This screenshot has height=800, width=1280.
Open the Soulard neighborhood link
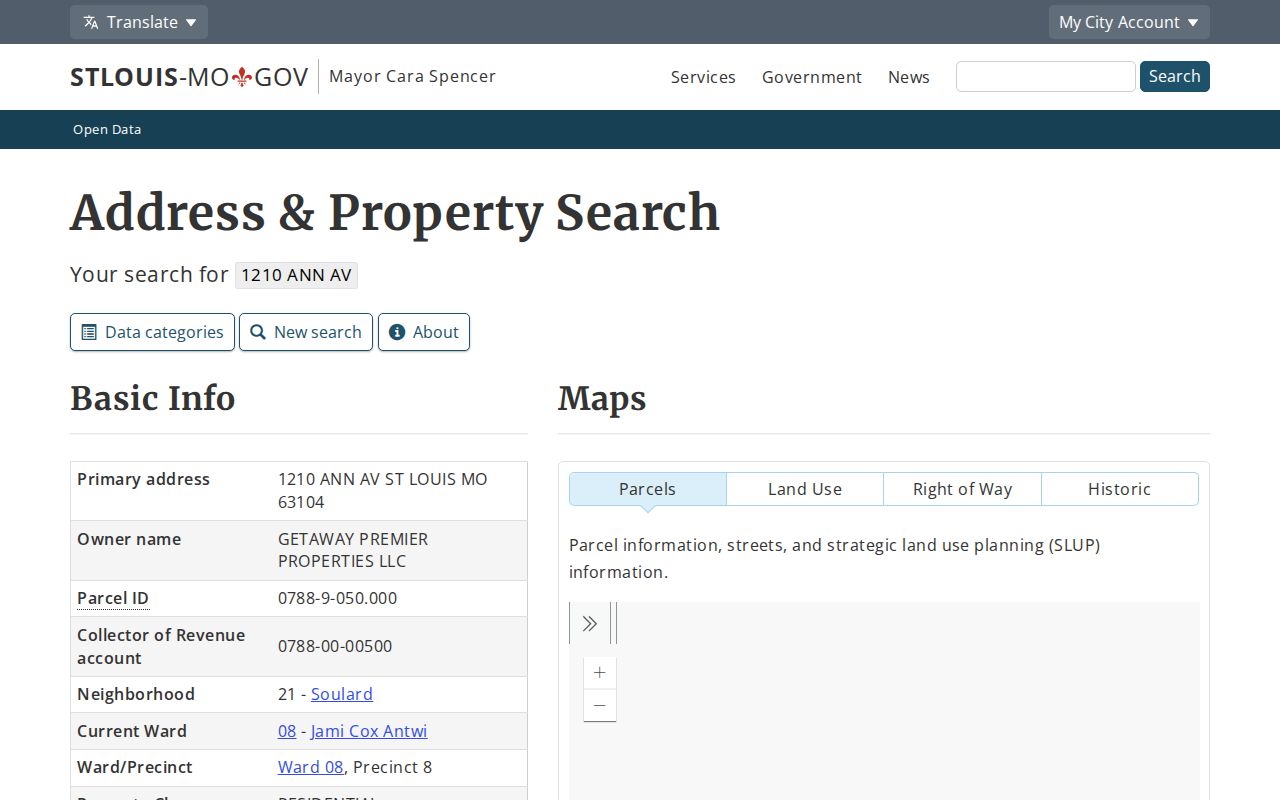tap(342, 694)
